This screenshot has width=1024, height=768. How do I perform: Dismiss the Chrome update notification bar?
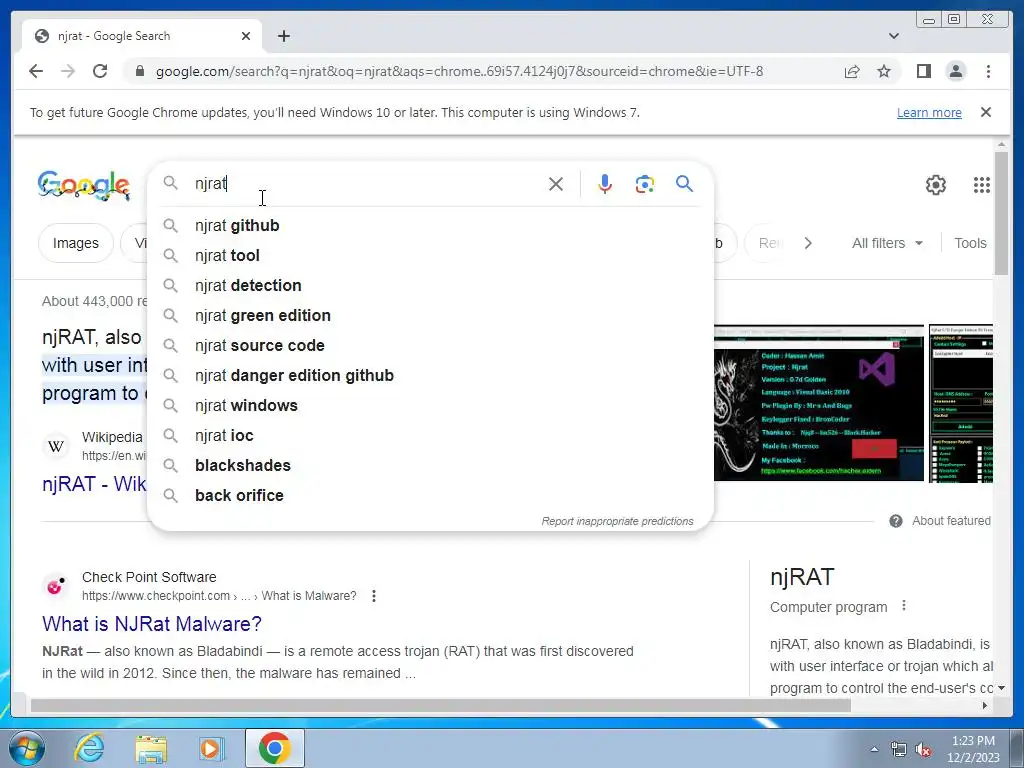[986, 112]
